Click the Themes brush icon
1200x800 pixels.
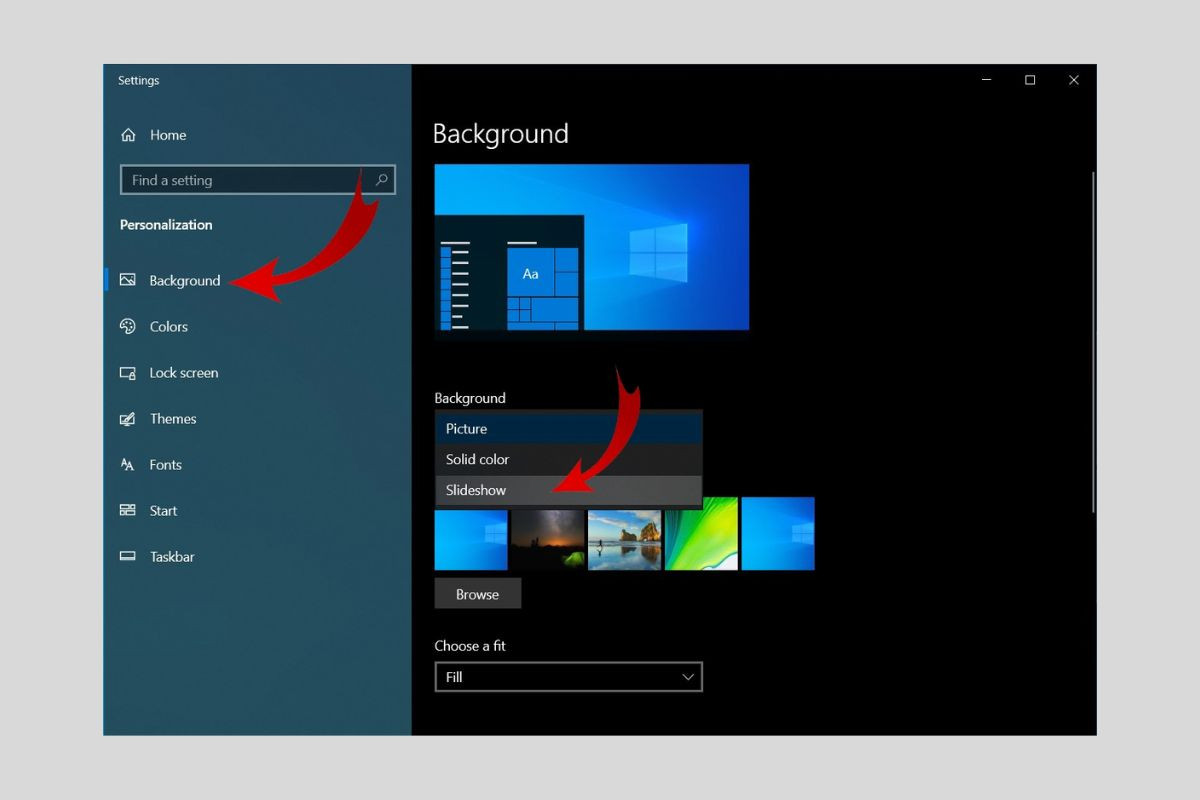[128, 419]
